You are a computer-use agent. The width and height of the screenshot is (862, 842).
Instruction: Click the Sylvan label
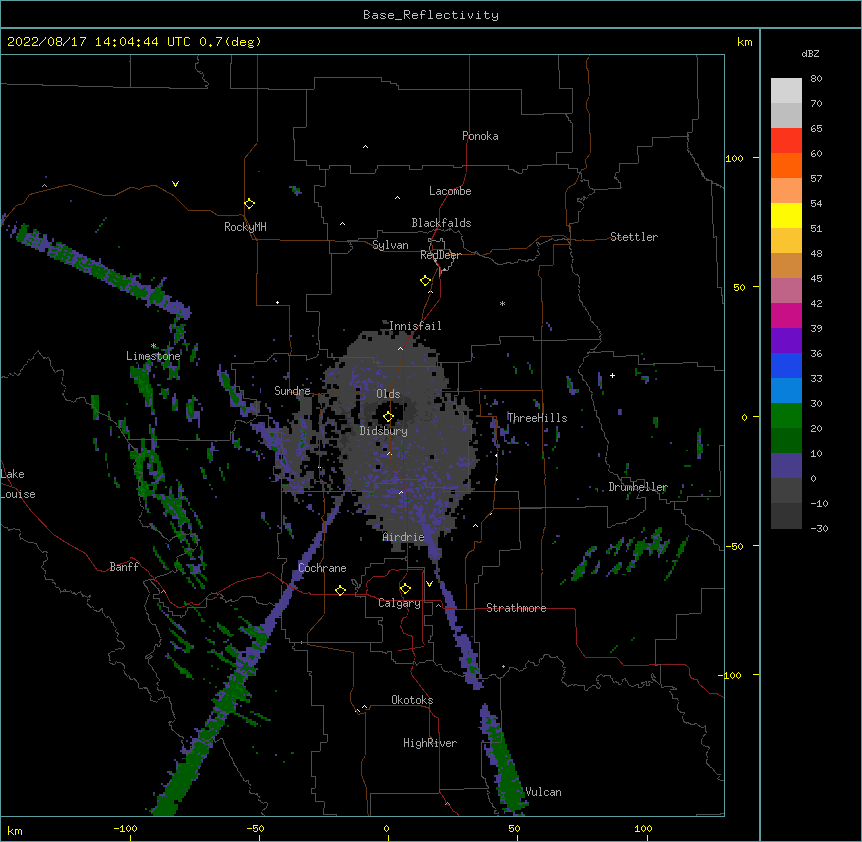click(x=390, y=245)
